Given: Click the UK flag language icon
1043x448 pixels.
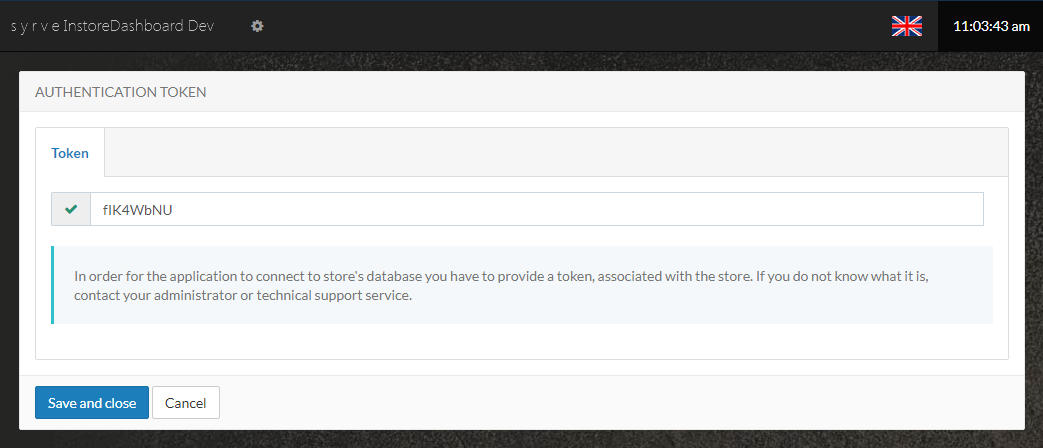Looking at the screenshot, I should coord(906,26).
